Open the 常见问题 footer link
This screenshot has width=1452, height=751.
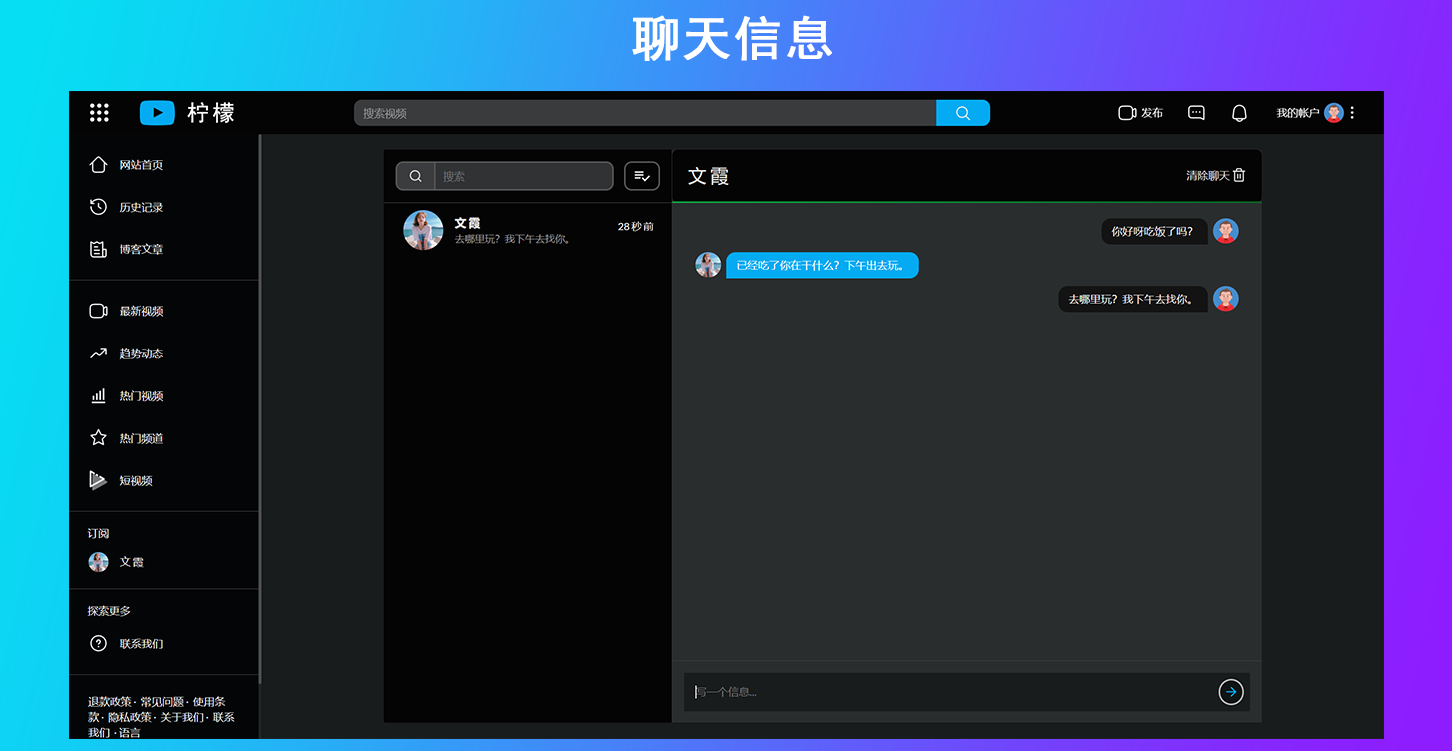pos(162,702)
